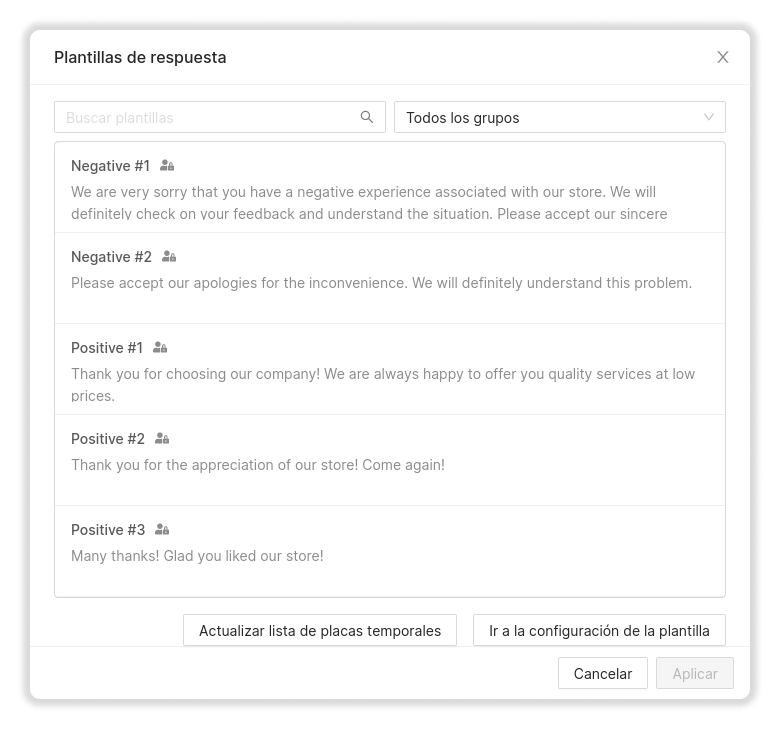Click the Cancelar button
The image size is (780, 729).
coord(602,674)
